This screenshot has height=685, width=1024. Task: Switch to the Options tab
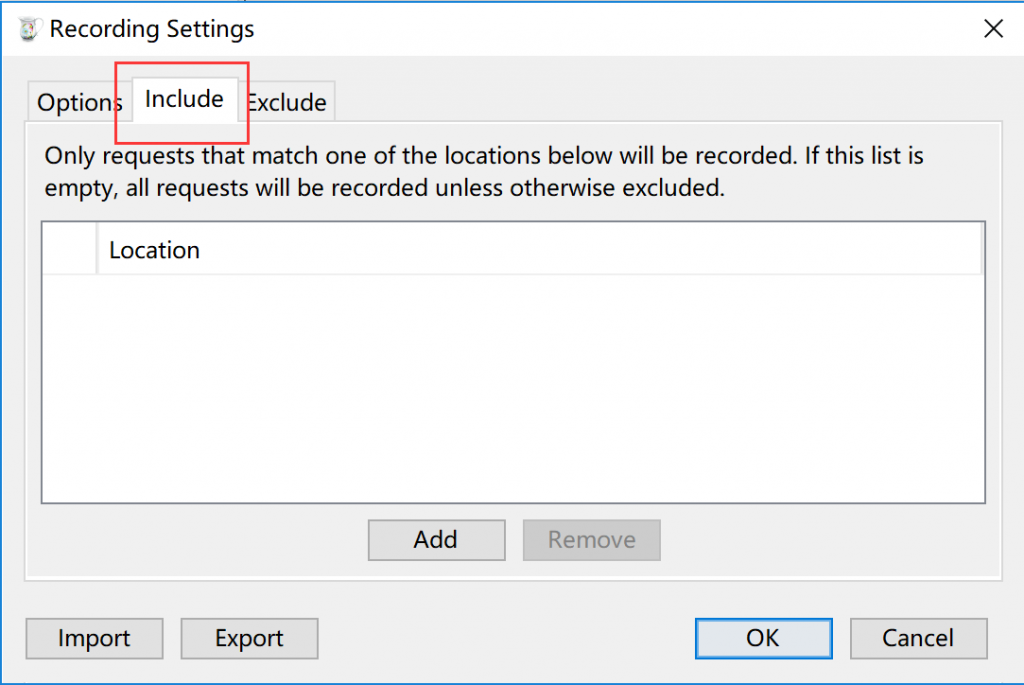80,102
